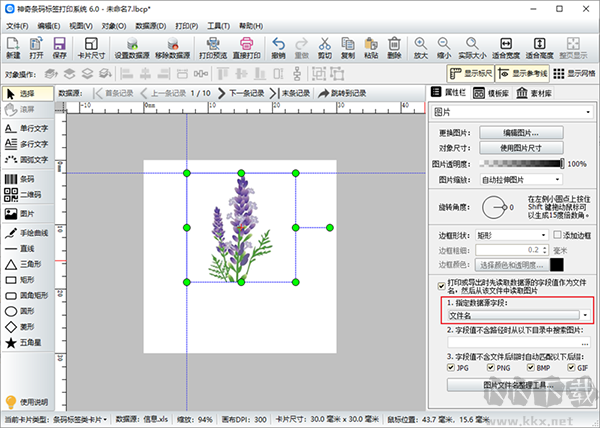Click the 打印预览 print preview icon
The width and height of the screenshot is (600, 428).
click(213, 48)
